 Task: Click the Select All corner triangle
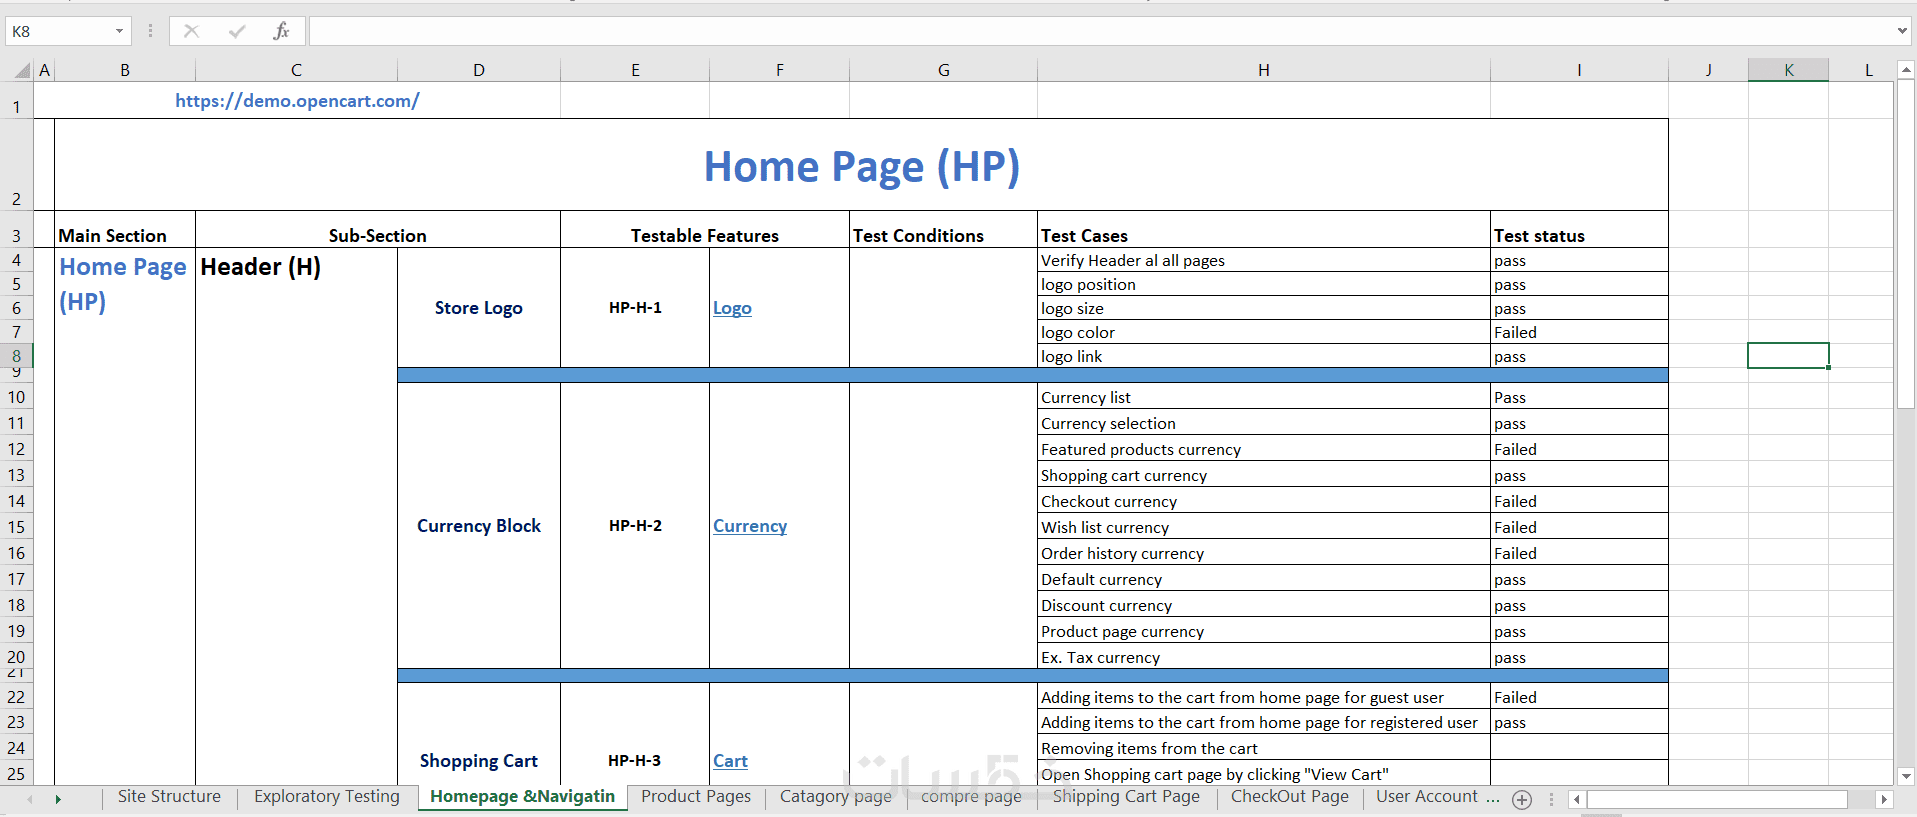click(22, 70)
